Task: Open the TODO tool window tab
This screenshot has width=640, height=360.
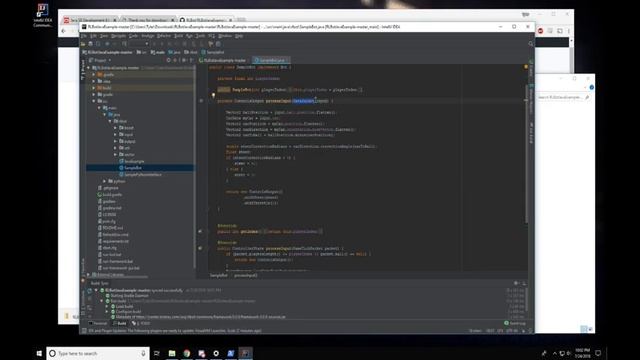Action: 141,323
